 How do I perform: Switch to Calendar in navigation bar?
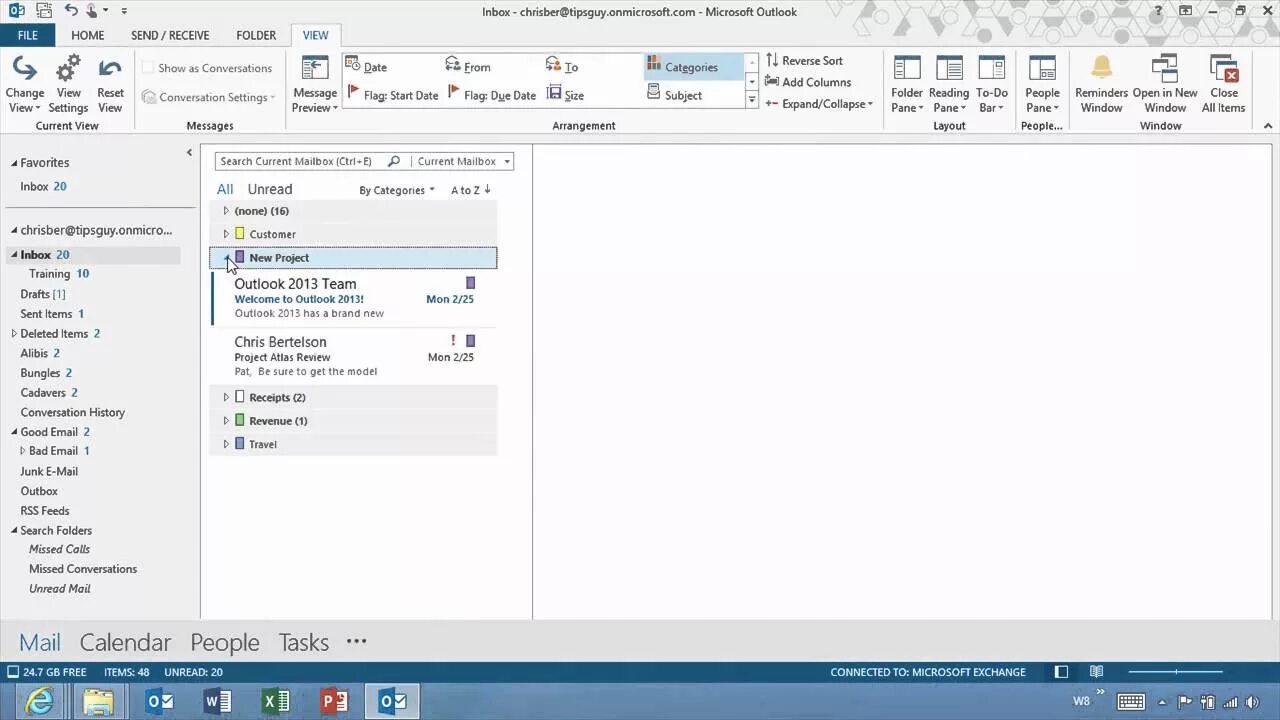coord(125,642)
